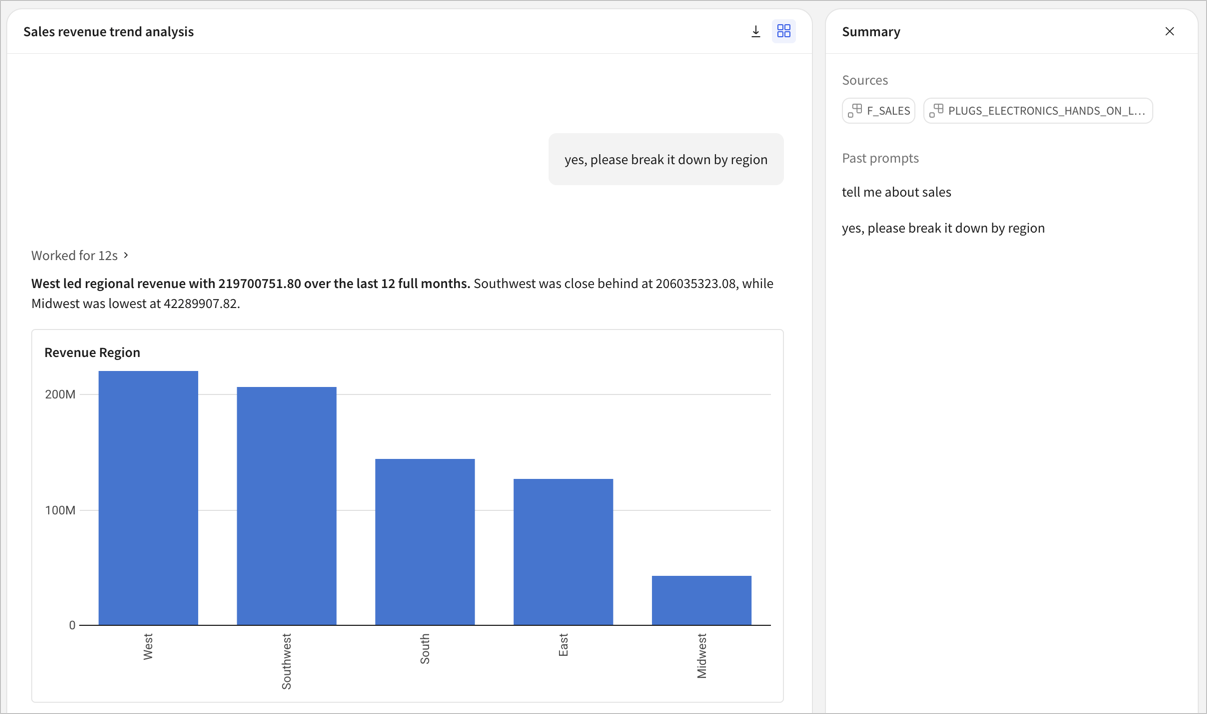Click the South bar in the chart

tap(425, 542)
